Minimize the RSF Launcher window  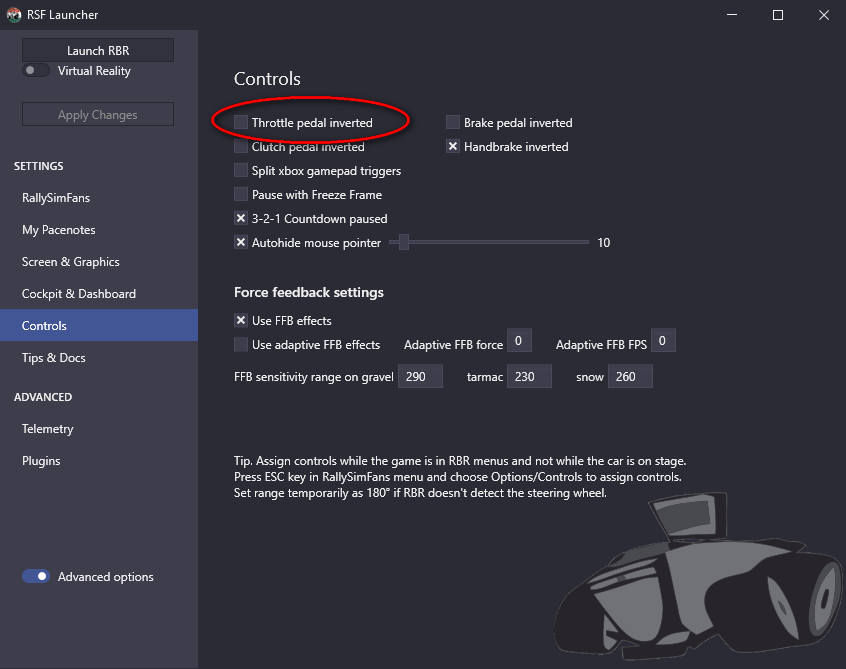[x=732, y=15]
